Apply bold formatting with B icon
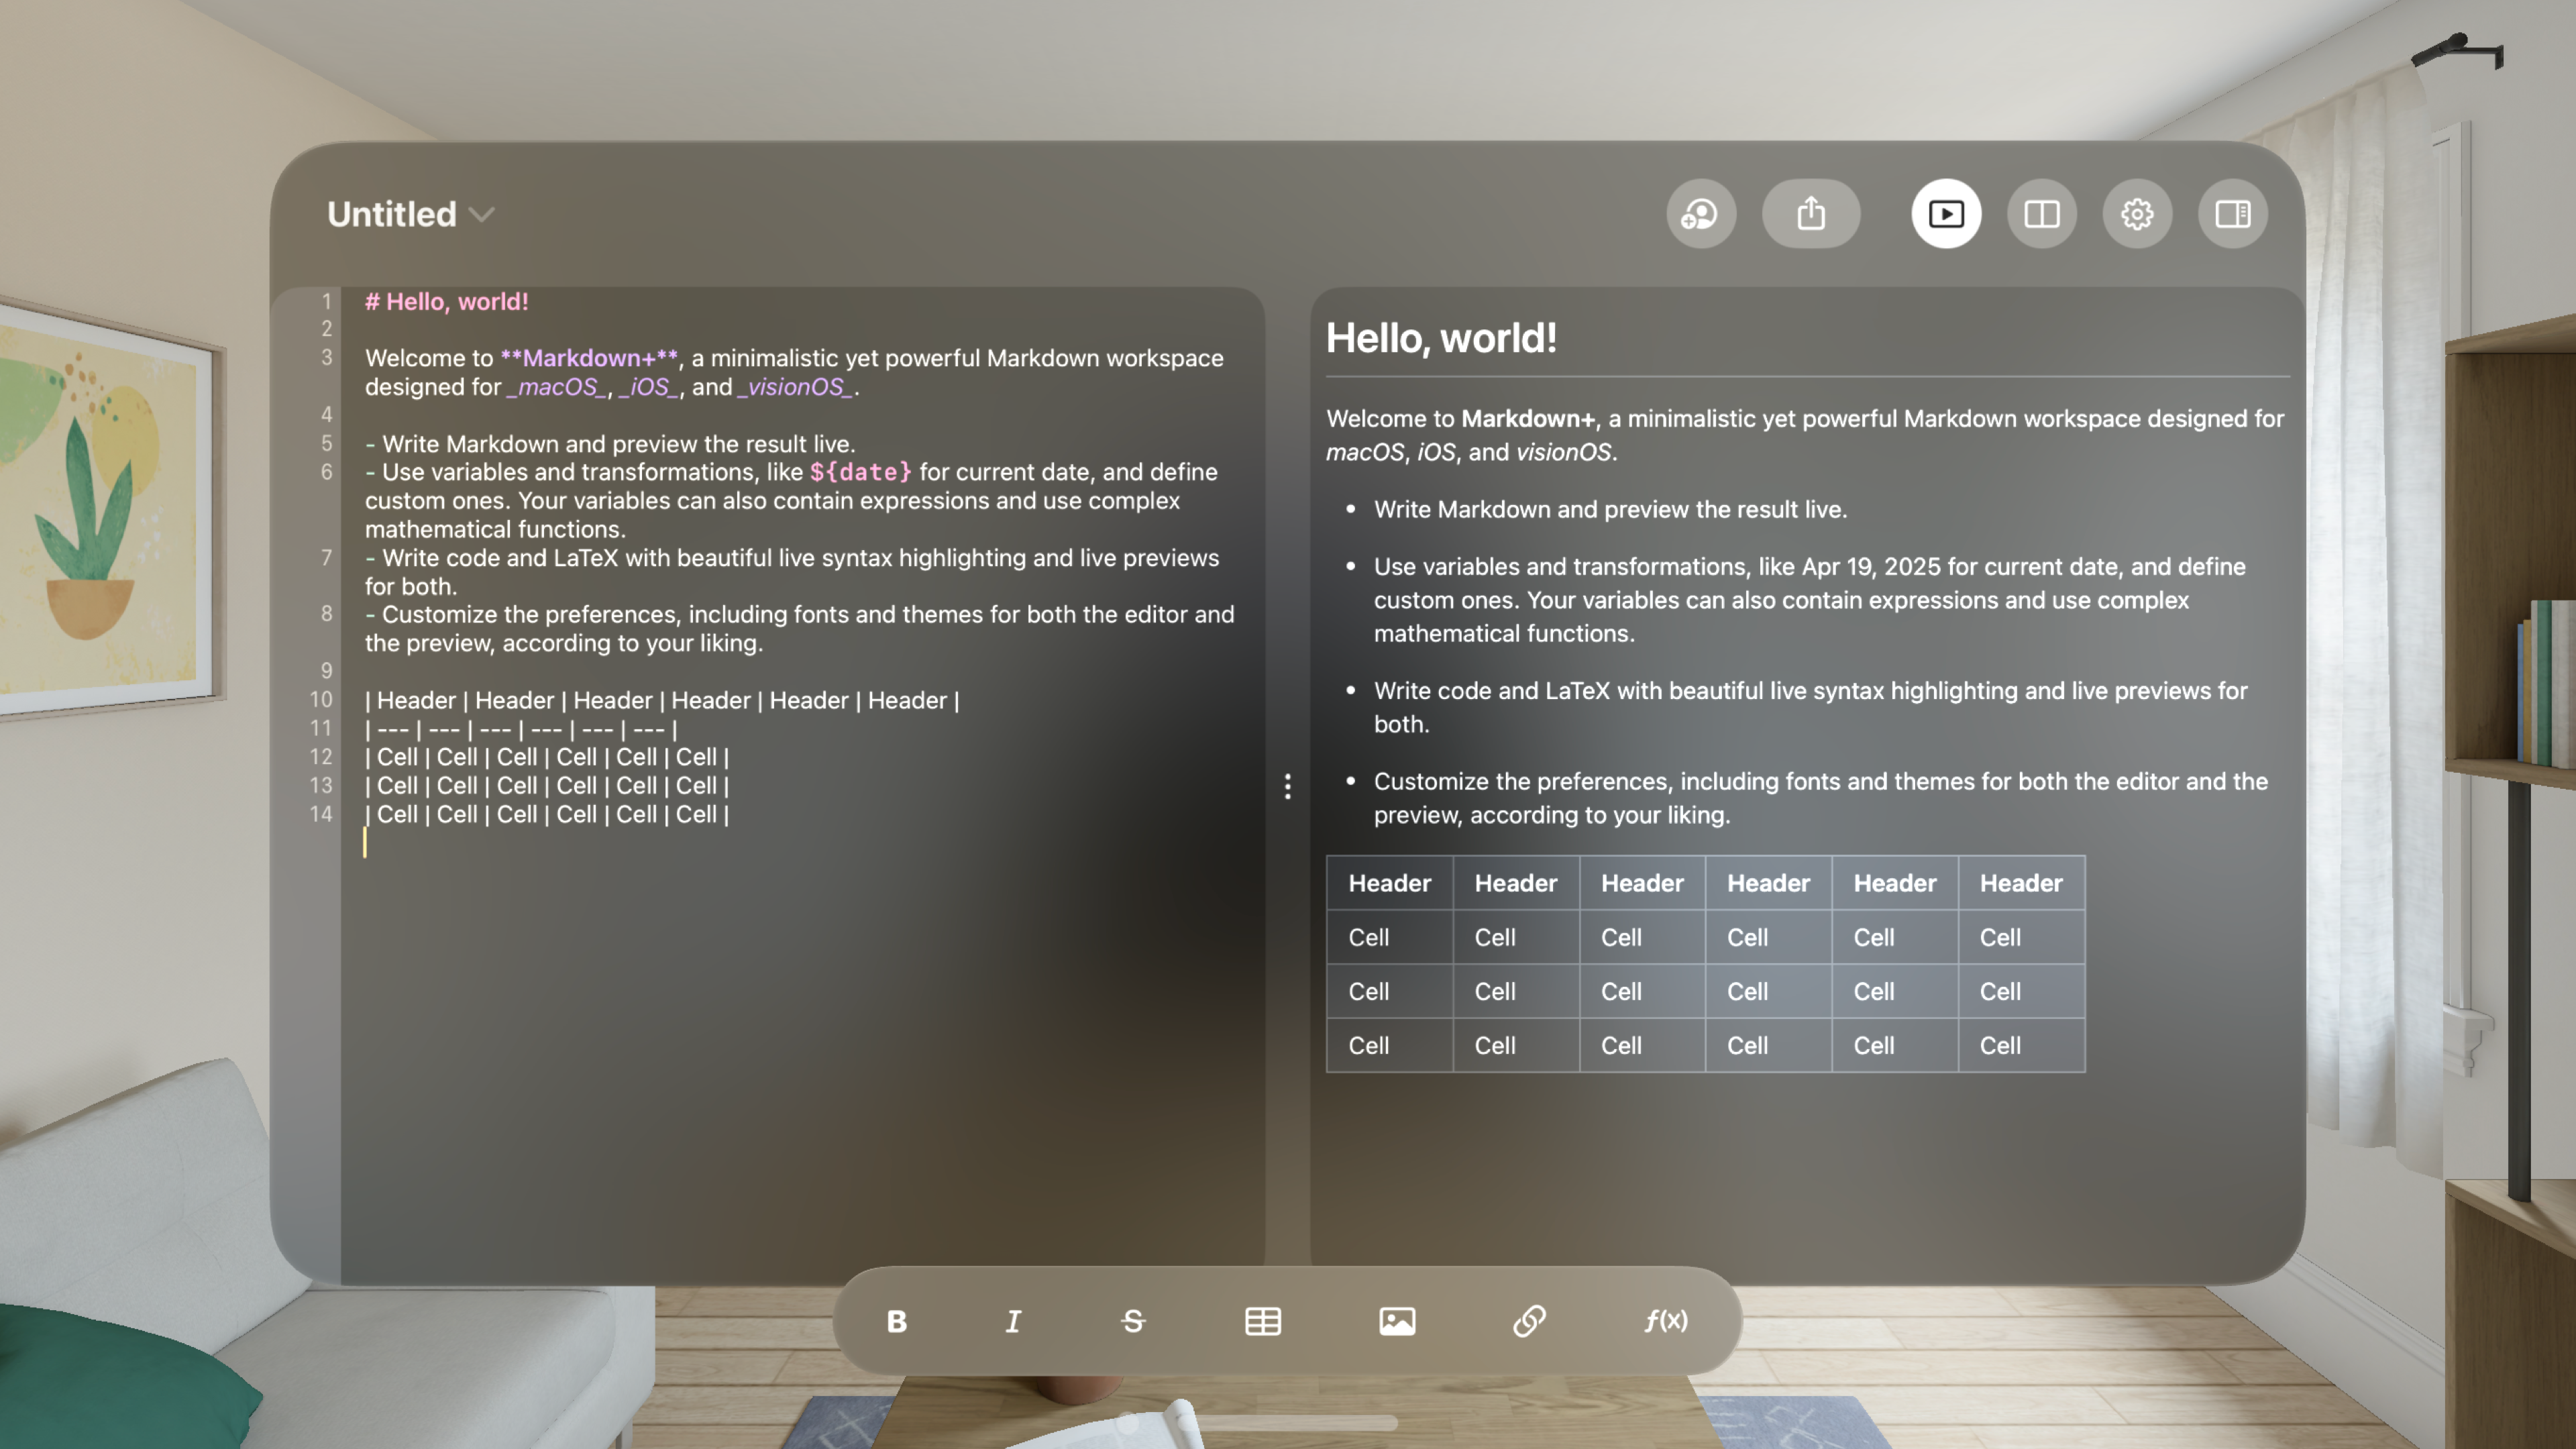 pyautogui.click(x=897, y=1321)
